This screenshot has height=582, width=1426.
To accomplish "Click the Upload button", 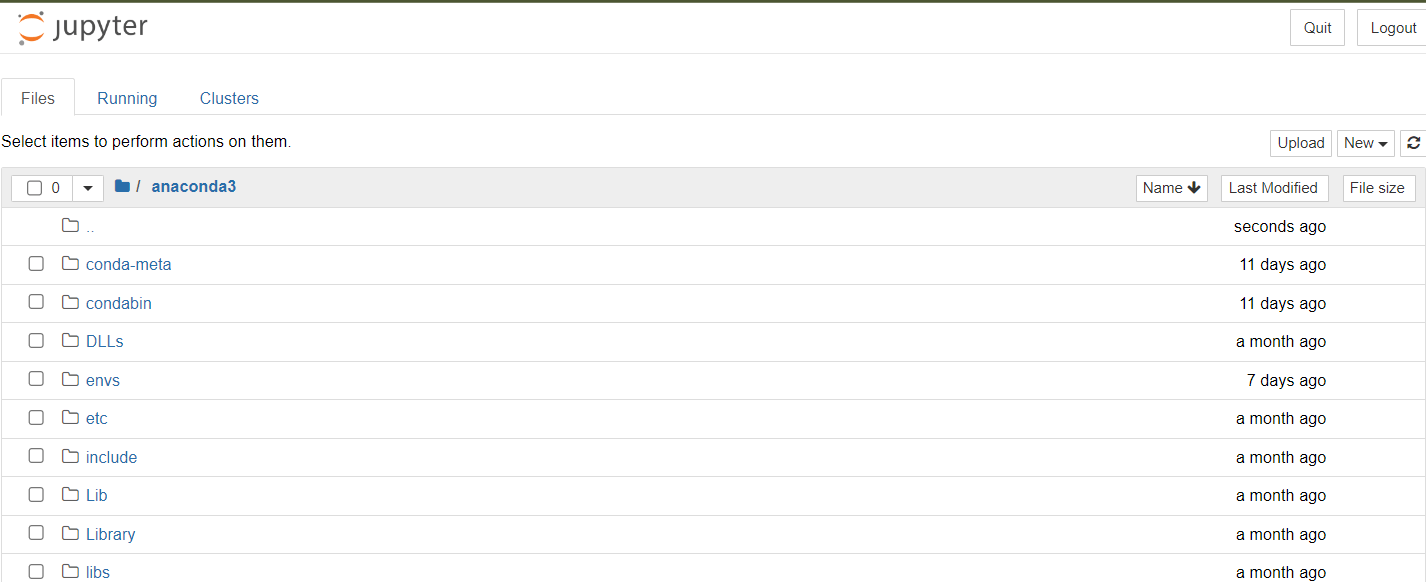I will click(1300, 143).
